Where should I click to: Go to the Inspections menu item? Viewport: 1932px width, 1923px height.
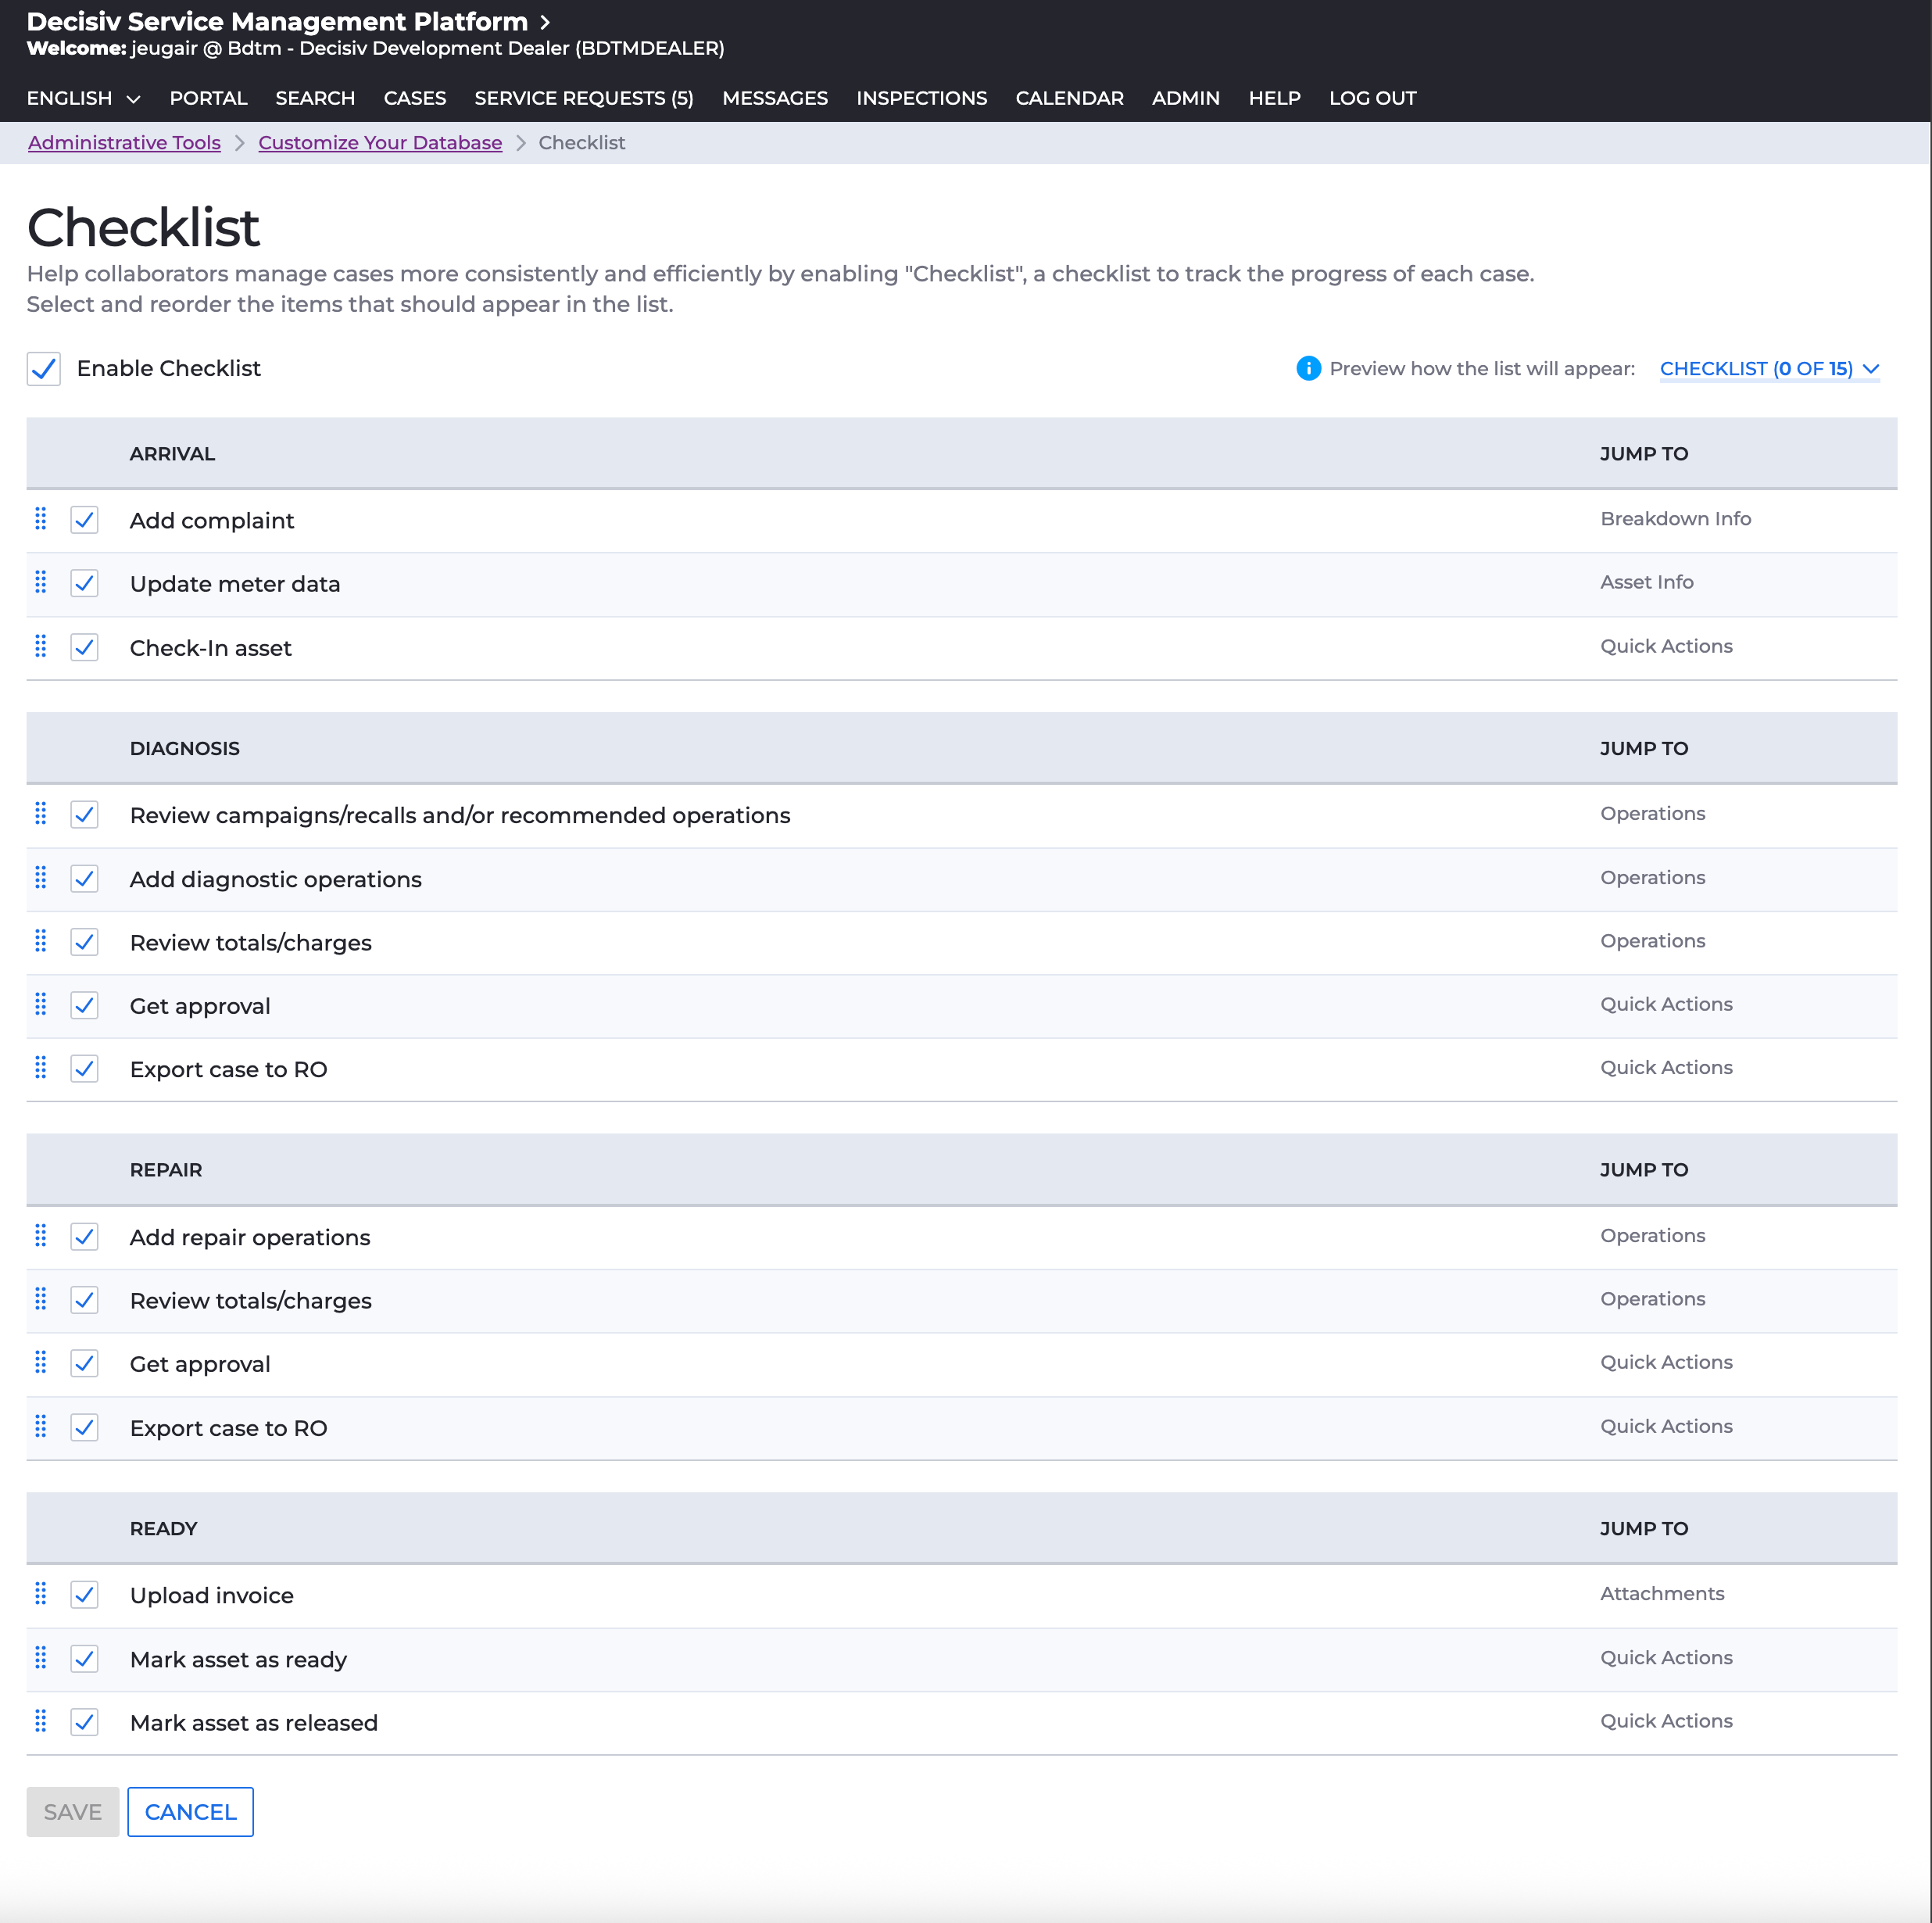tap(921, 98)
